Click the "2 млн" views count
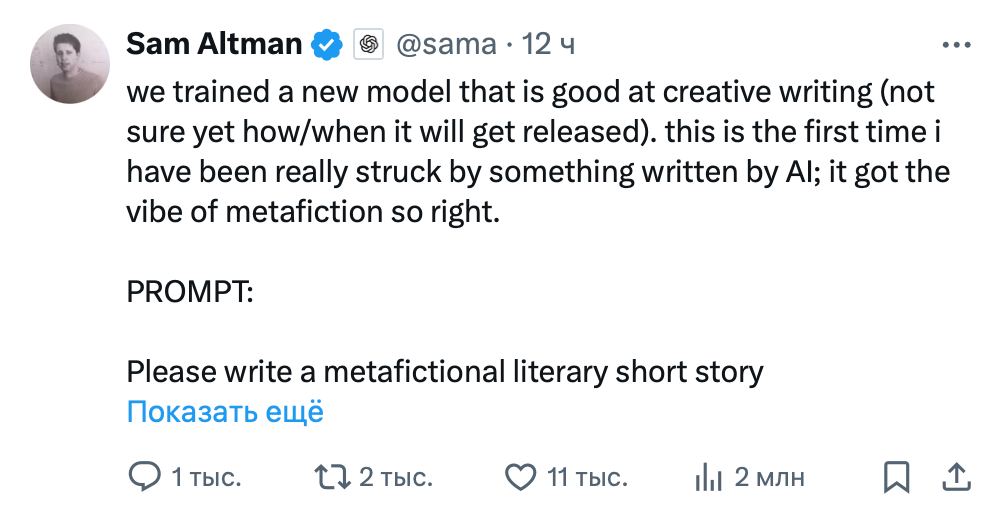The height and width of the screenshot is (516, 1008). tap(770, 478)
